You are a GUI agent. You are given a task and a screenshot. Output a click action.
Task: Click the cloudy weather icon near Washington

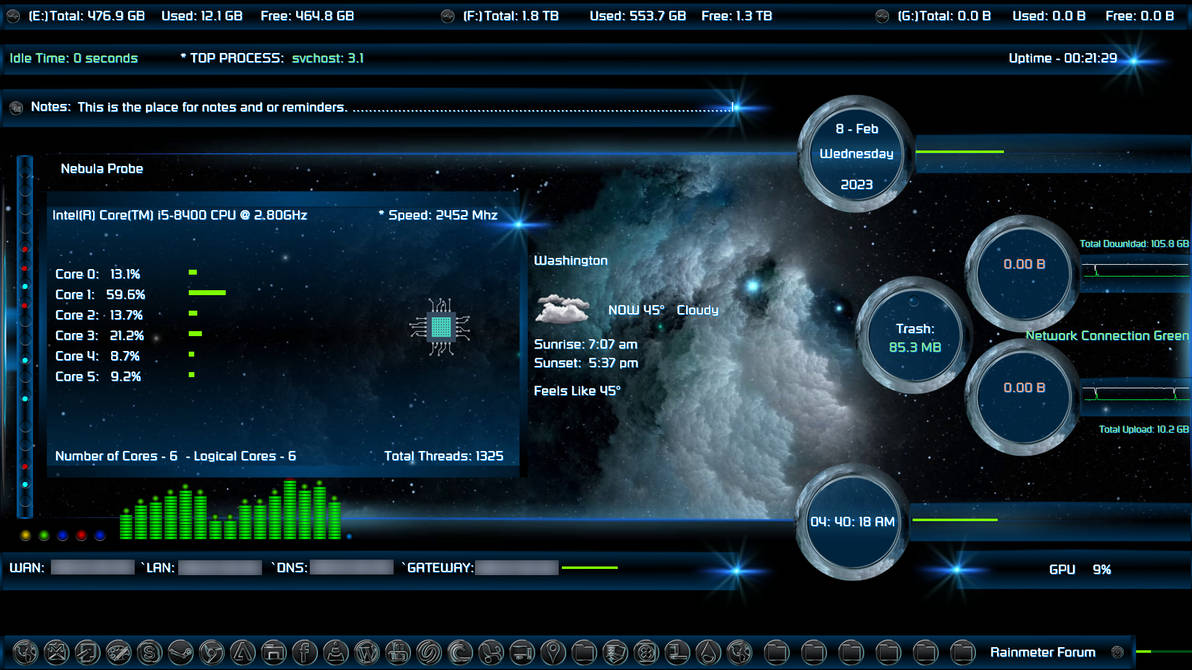point(562,308)
